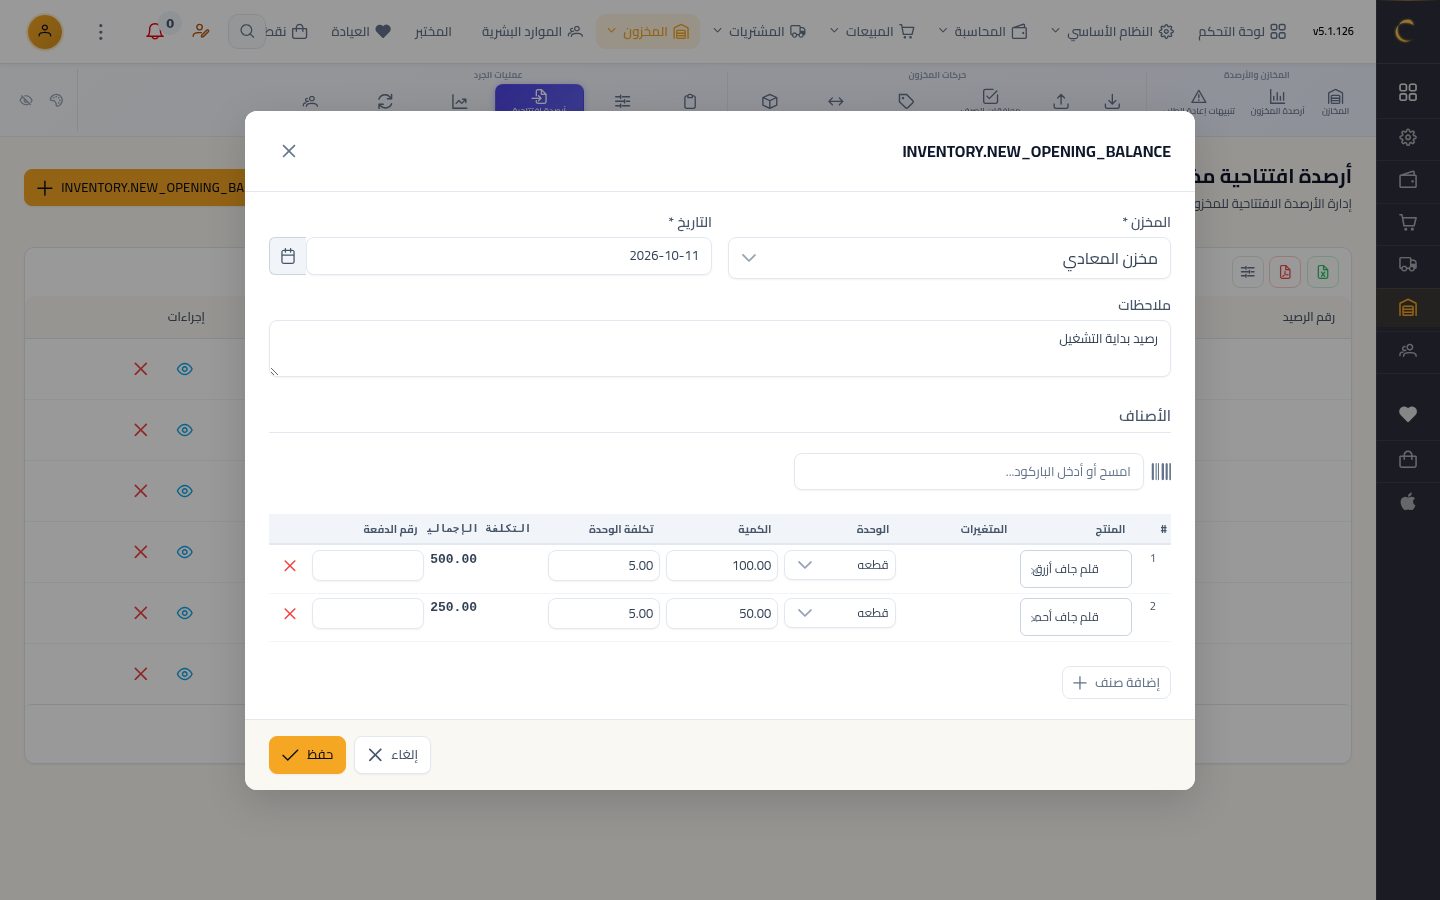Expand the المشتريات menu
This screenshot has height=900, width=1440.
[x=759, y=32]
